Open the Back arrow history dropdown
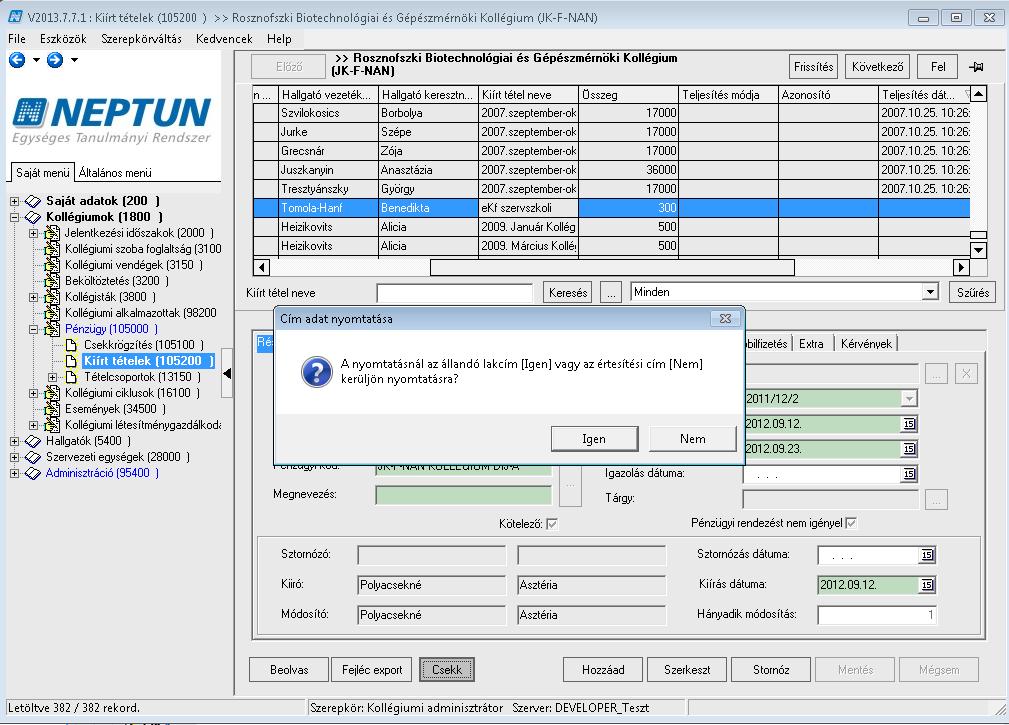 (x=36, y=60)
